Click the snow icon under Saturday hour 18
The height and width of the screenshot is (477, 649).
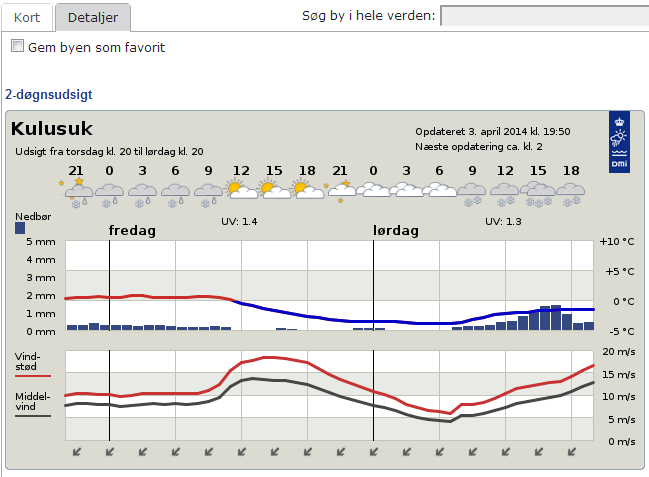pos(571,195)
